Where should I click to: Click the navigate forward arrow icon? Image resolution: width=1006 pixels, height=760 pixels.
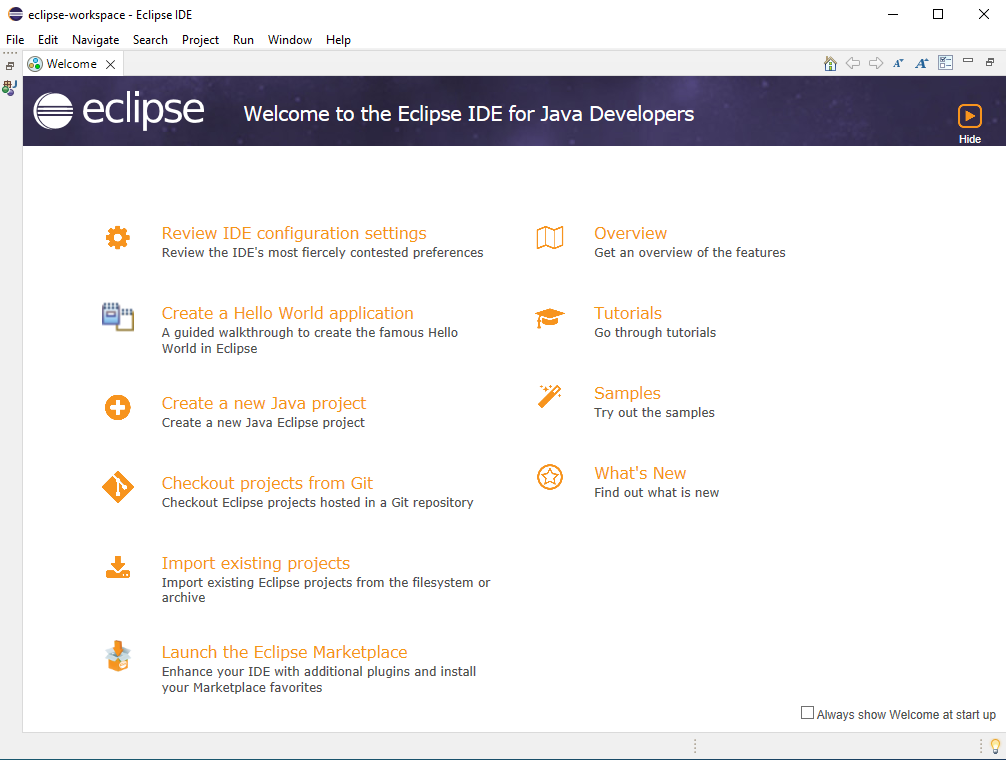click(876, 63)
